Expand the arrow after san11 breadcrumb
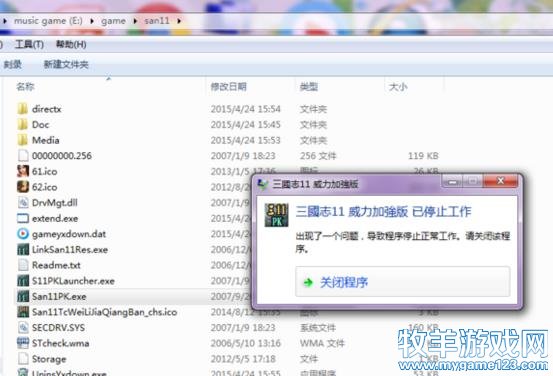The width and height of the screenshot is (553, 376). tap(179, 21)
